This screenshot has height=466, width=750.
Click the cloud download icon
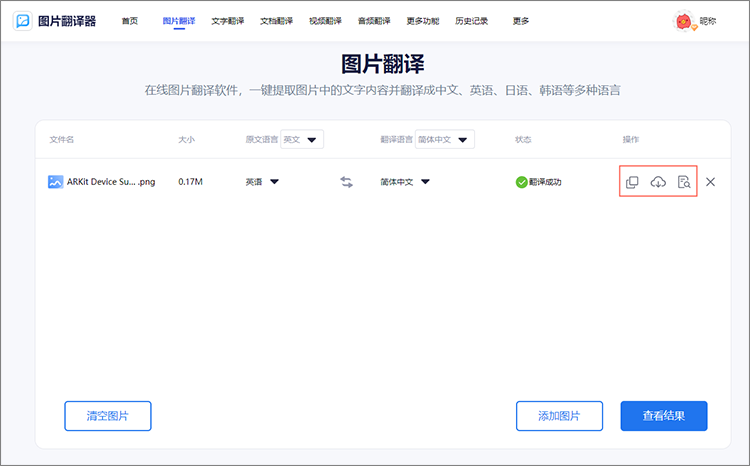(x=658, y=182)
